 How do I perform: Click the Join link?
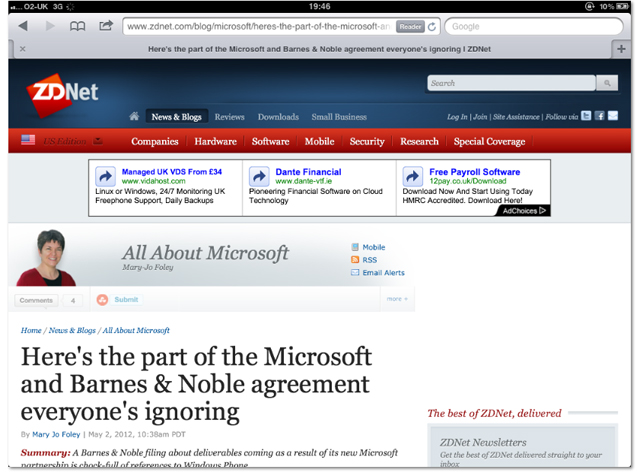(480, 117)
